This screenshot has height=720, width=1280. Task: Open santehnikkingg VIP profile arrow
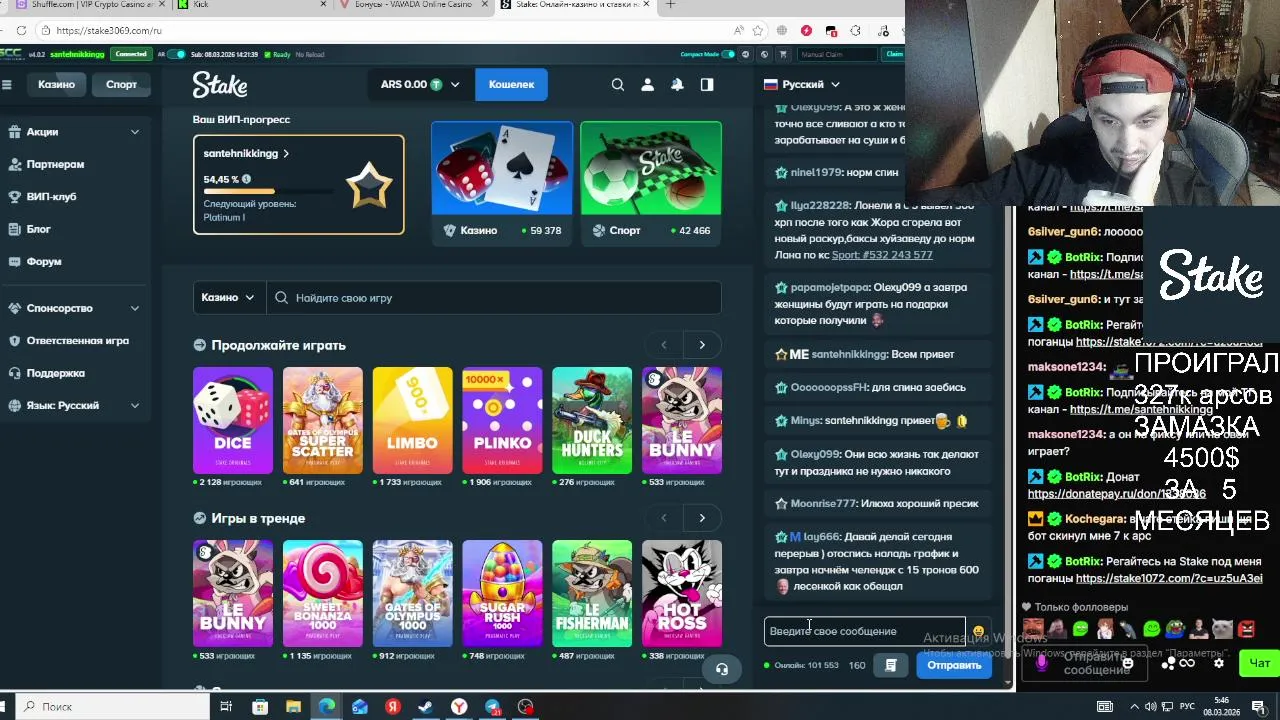[x=286, y=154]
